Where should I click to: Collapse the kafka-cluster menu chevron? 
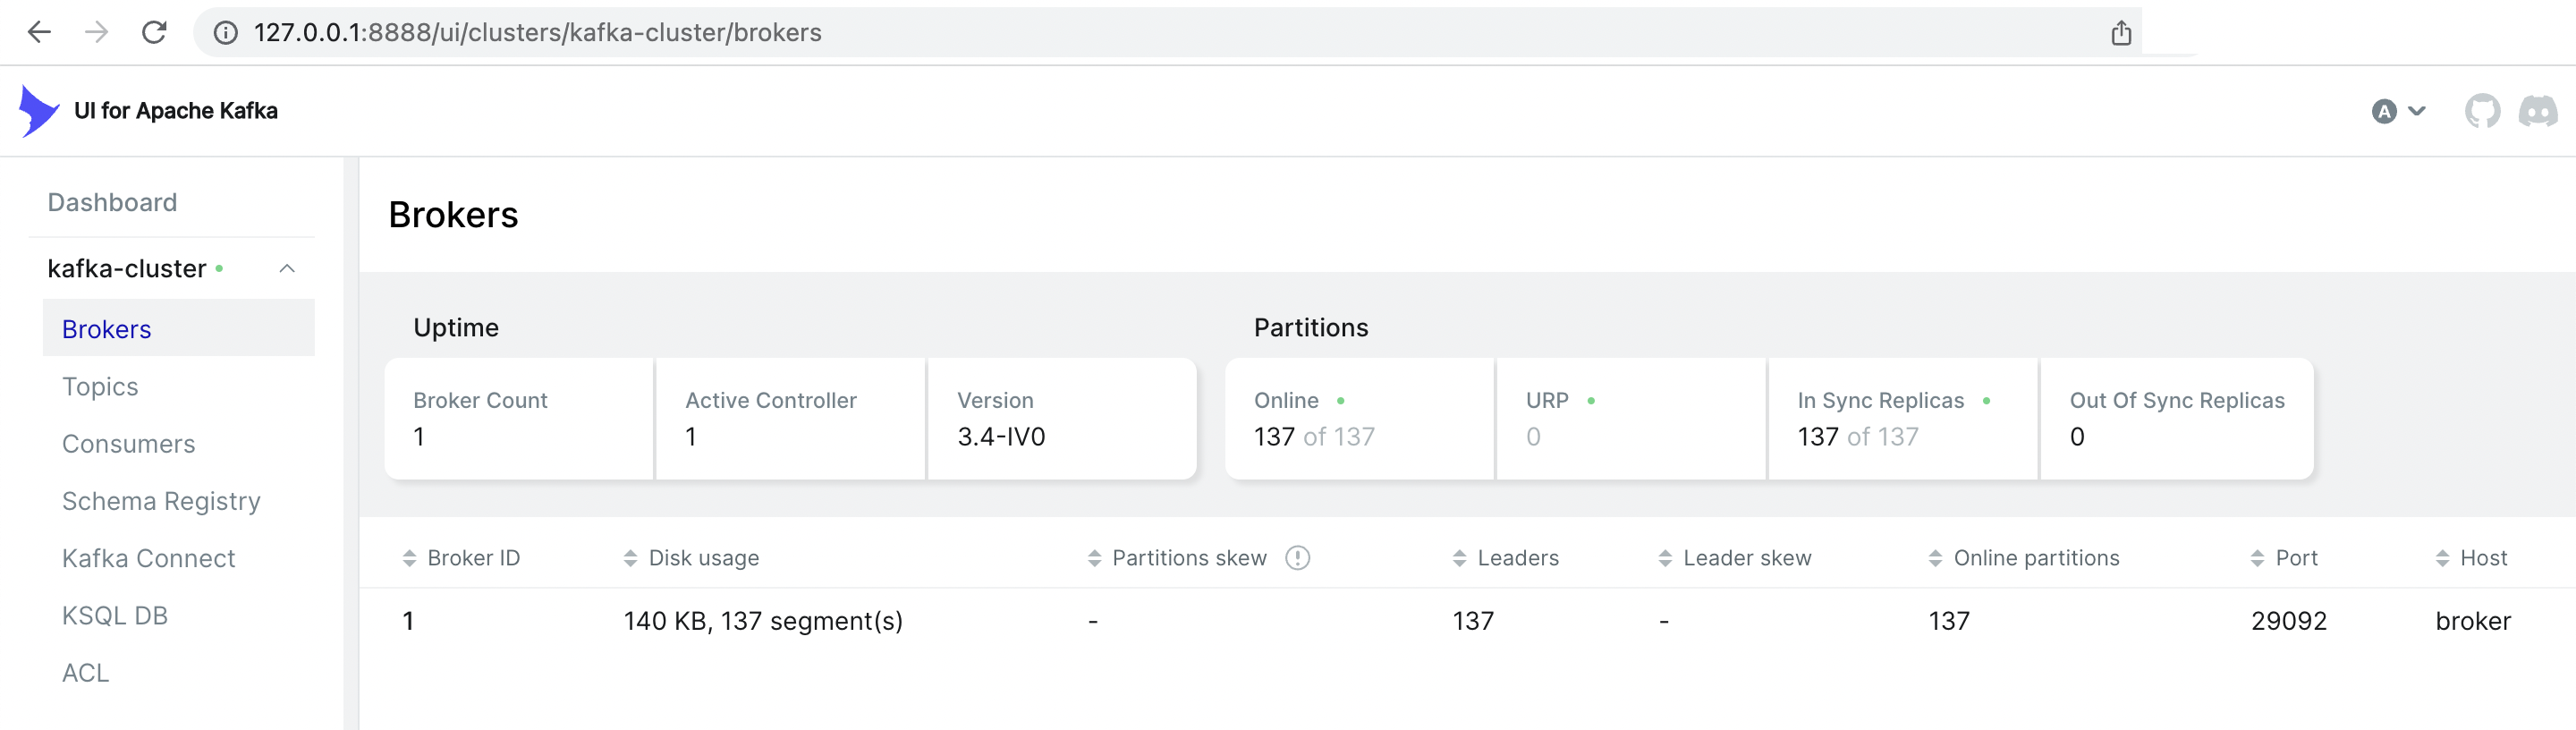tap(287, 269)
